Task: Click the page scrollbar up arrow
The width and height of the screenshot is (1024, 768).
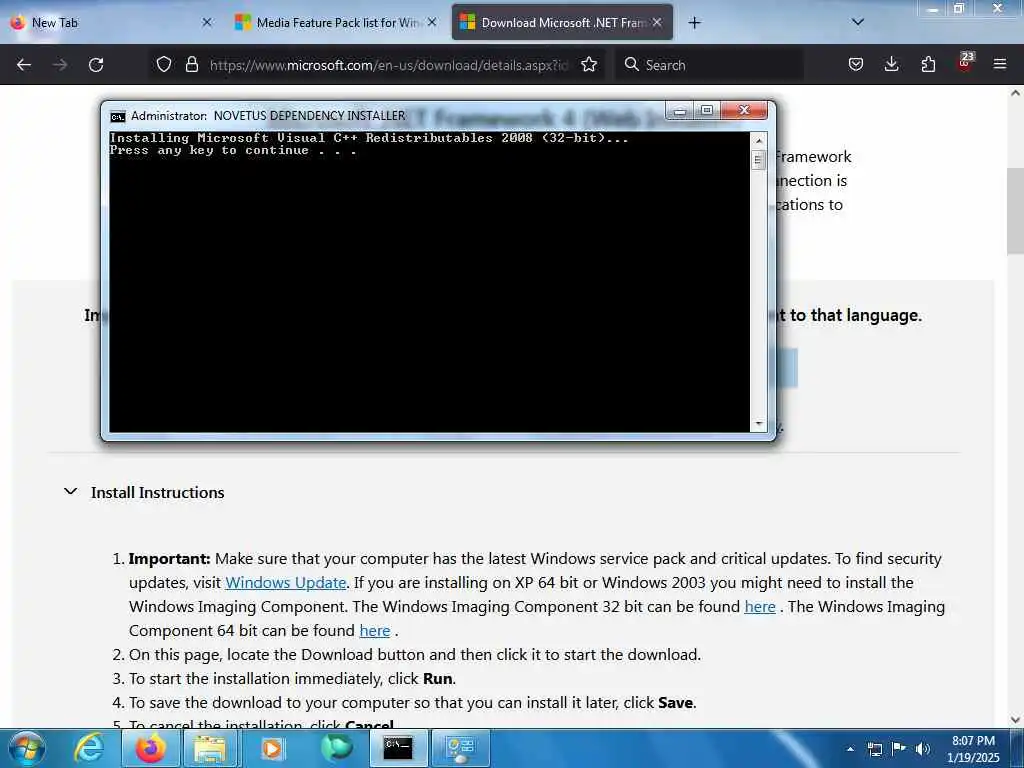Action: click(x=1015, y=93)
